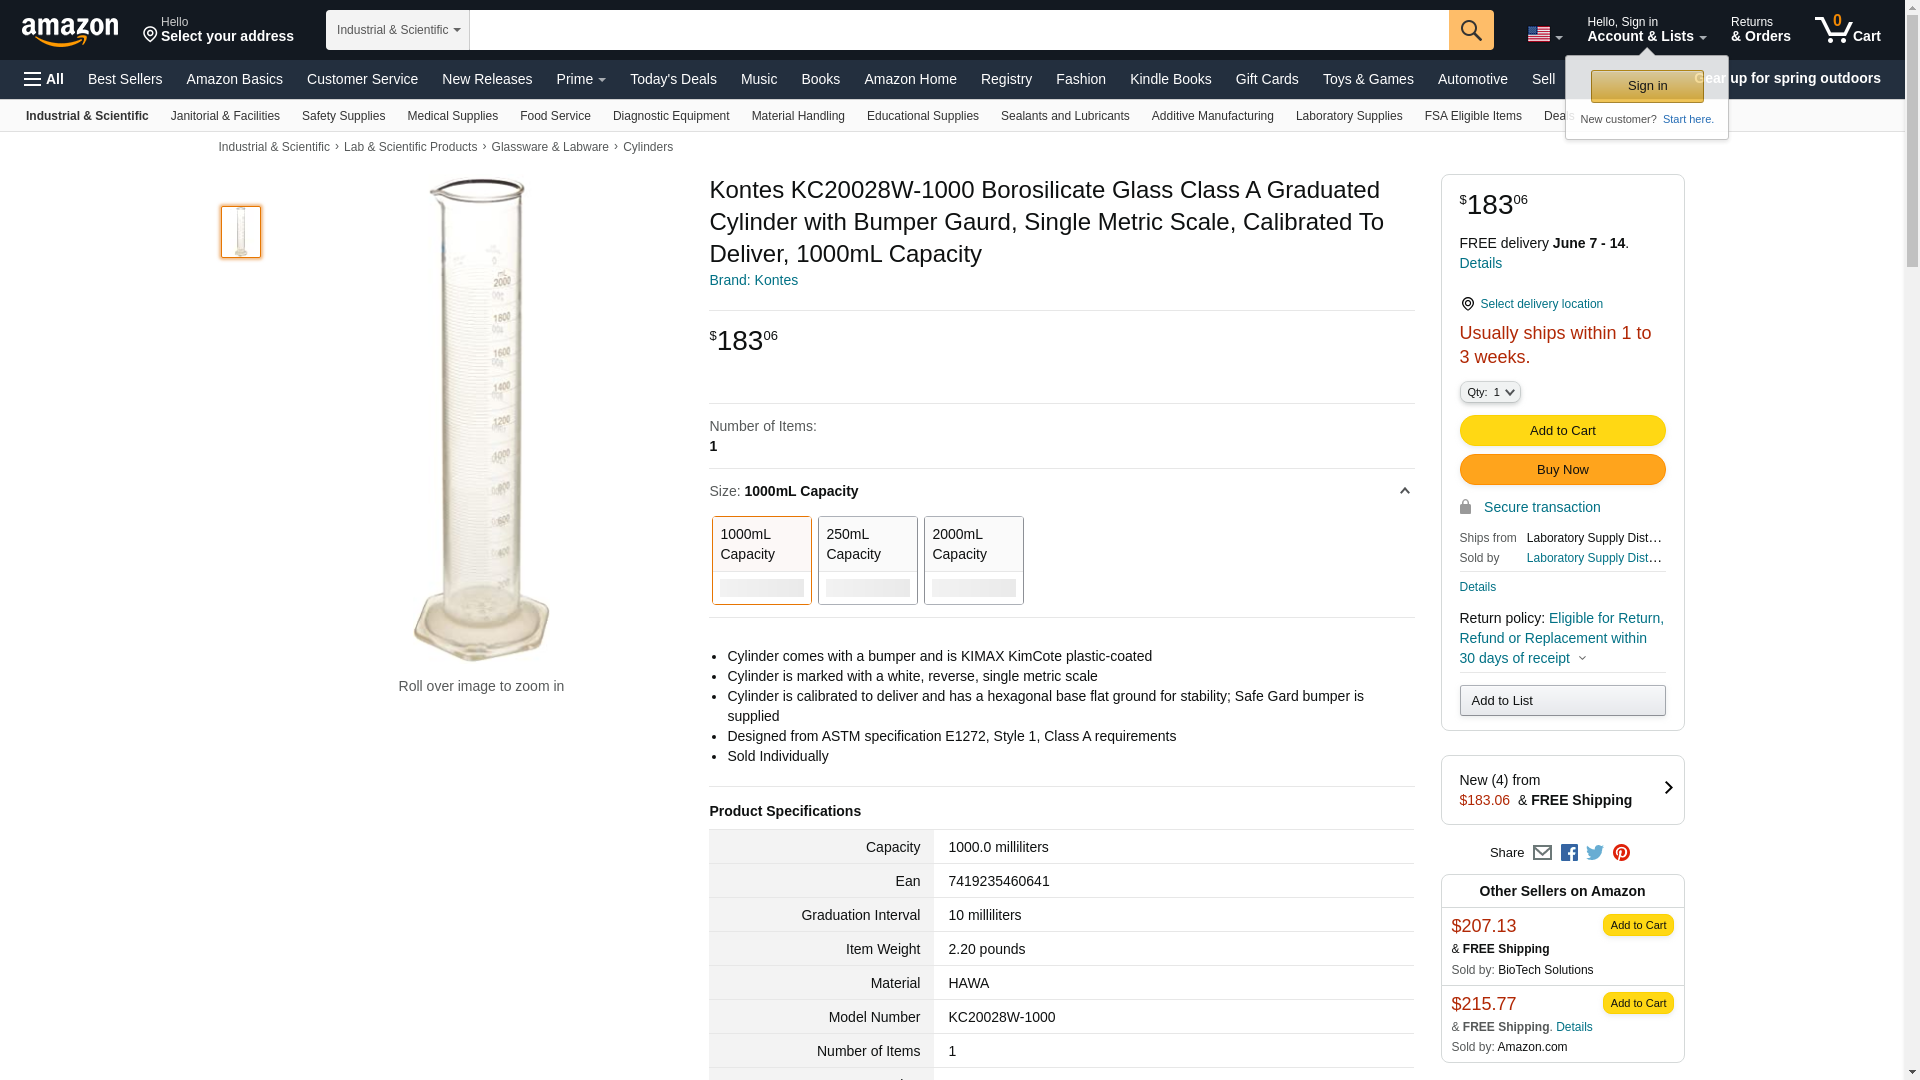The width and height of the screenshot is (1920, 1080).
Task: Select the 250mL Capacity size option
Action: coord(867,560)
